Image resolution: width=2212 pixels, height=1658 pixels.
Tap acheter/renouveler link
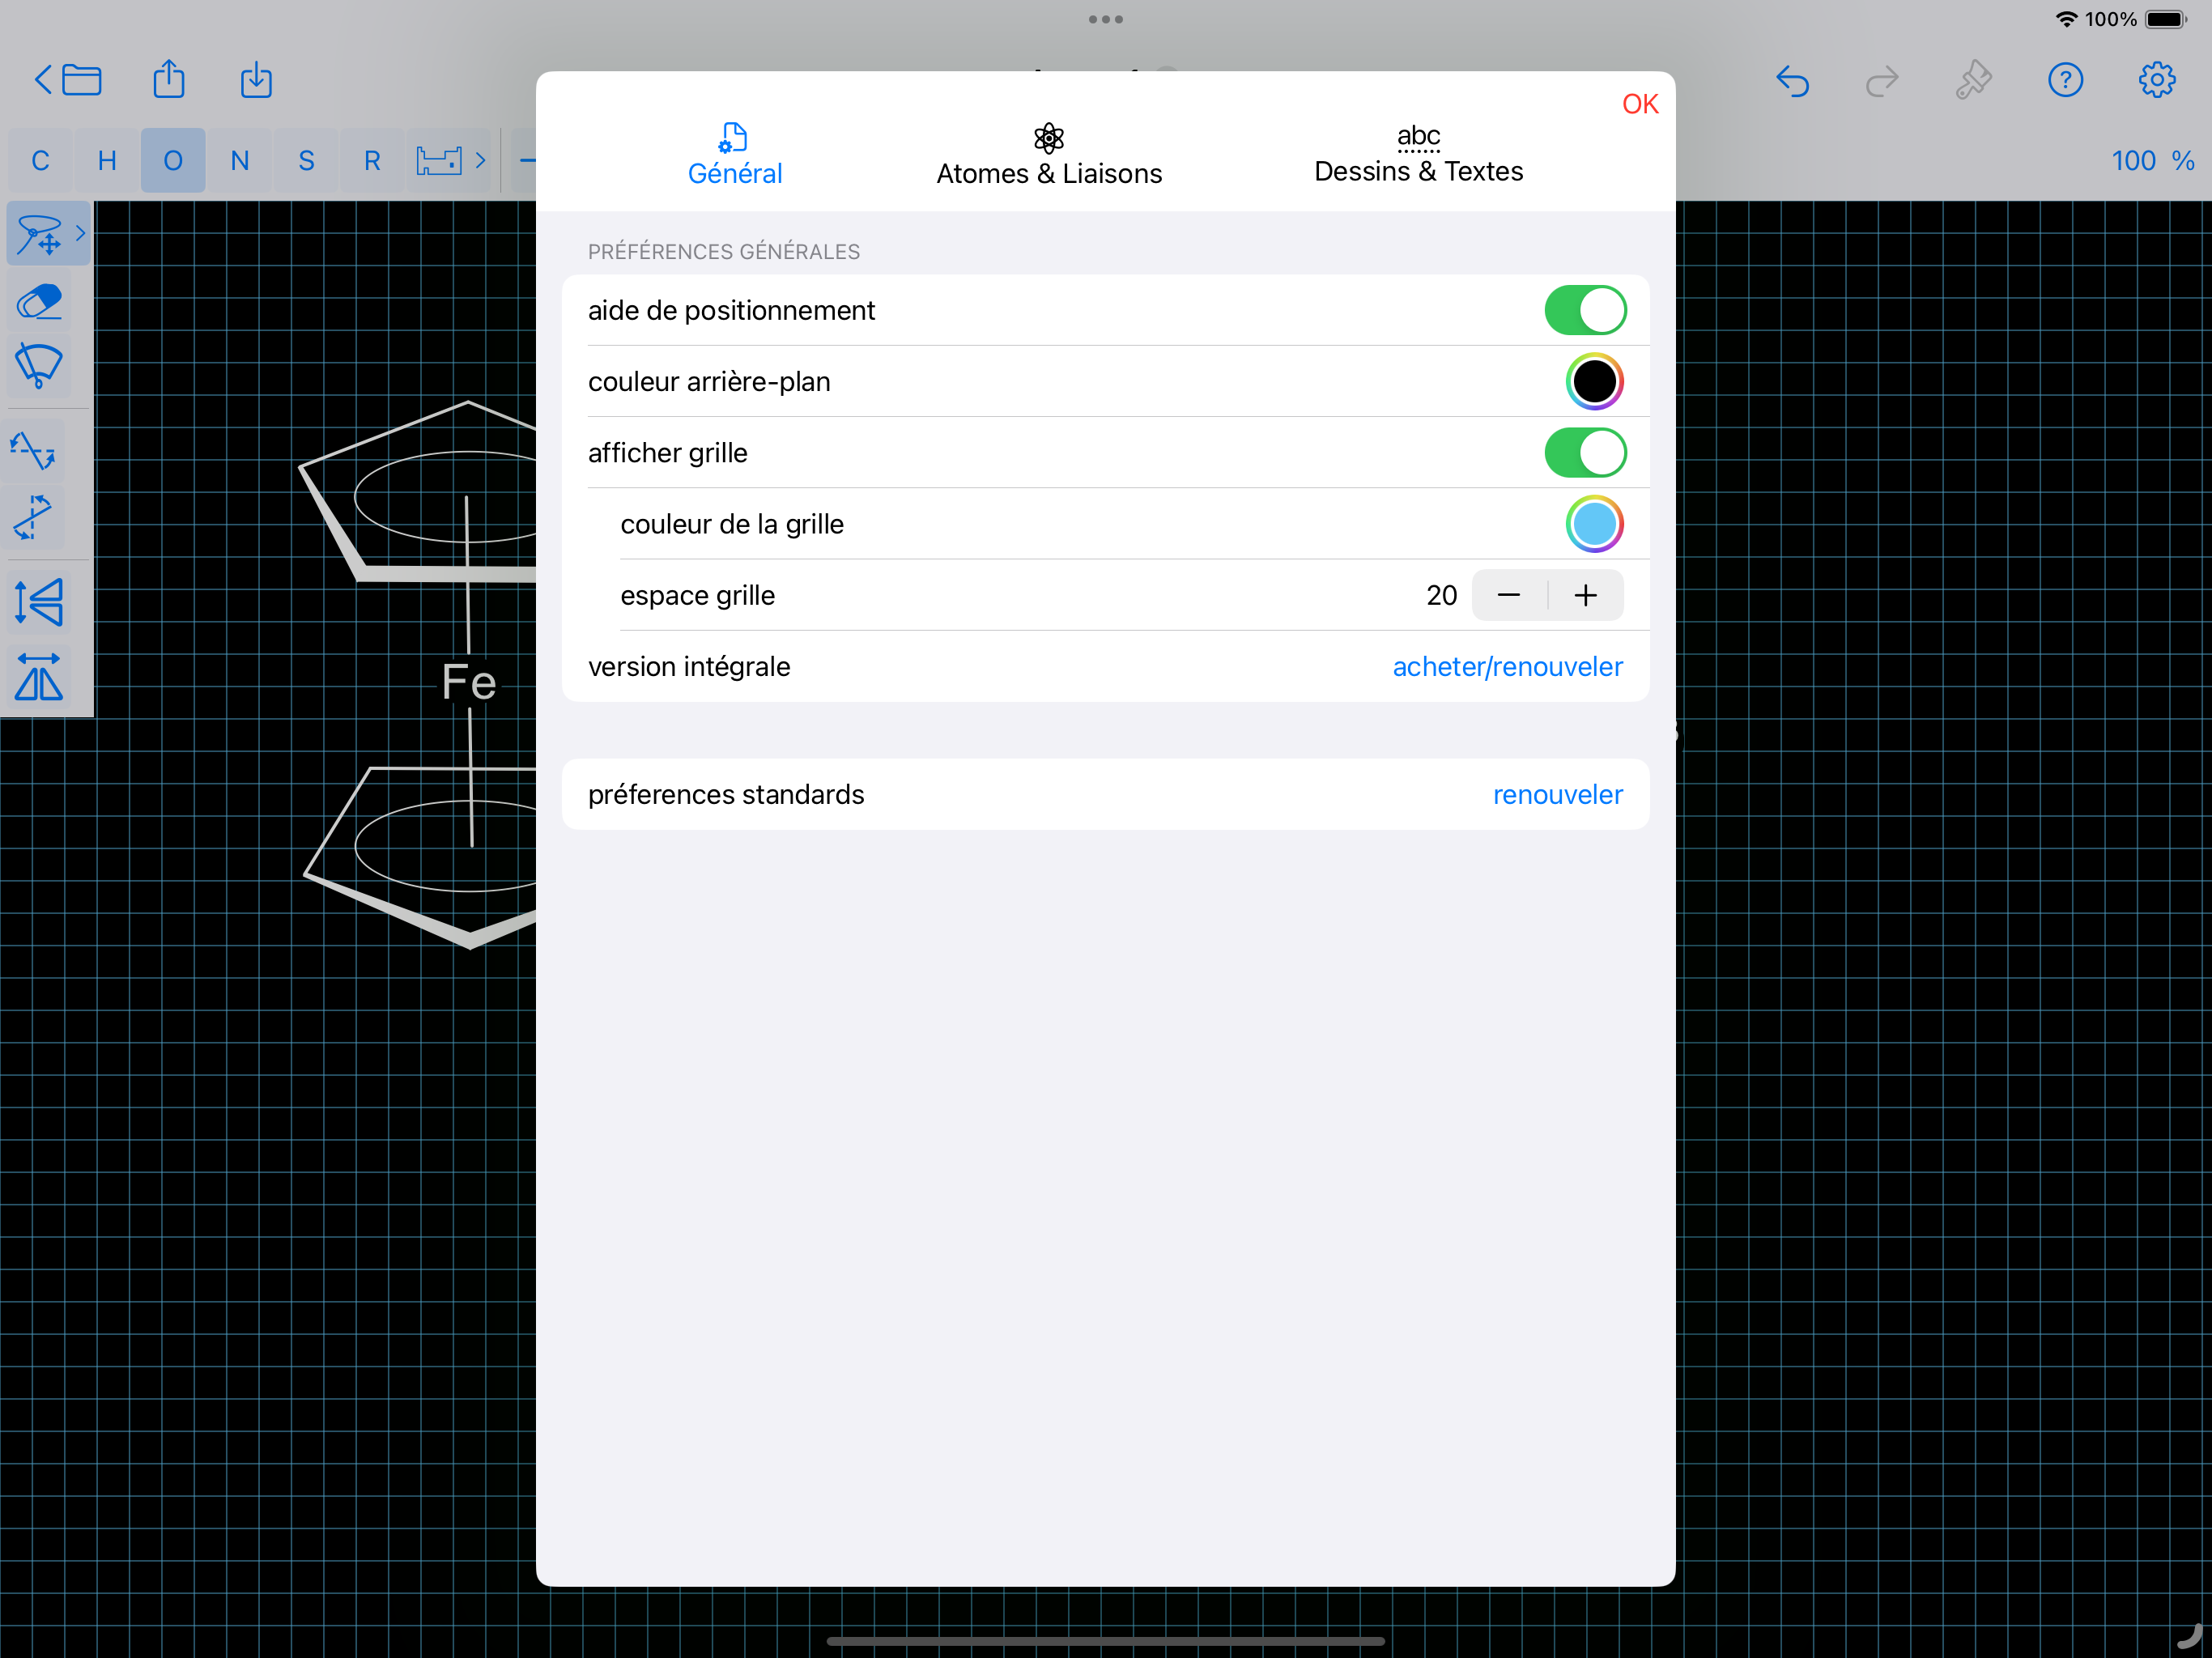tap(1507, 667)
